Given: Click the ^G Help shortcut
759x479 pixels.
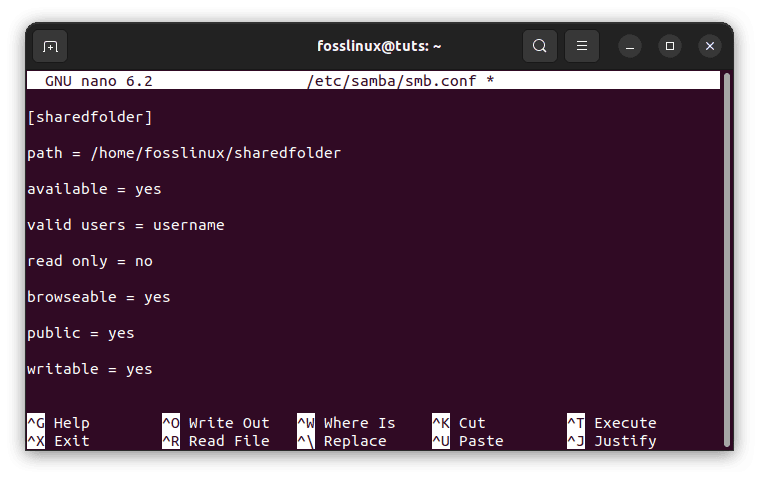Looking at the screenshot, I should coord(58,423).
